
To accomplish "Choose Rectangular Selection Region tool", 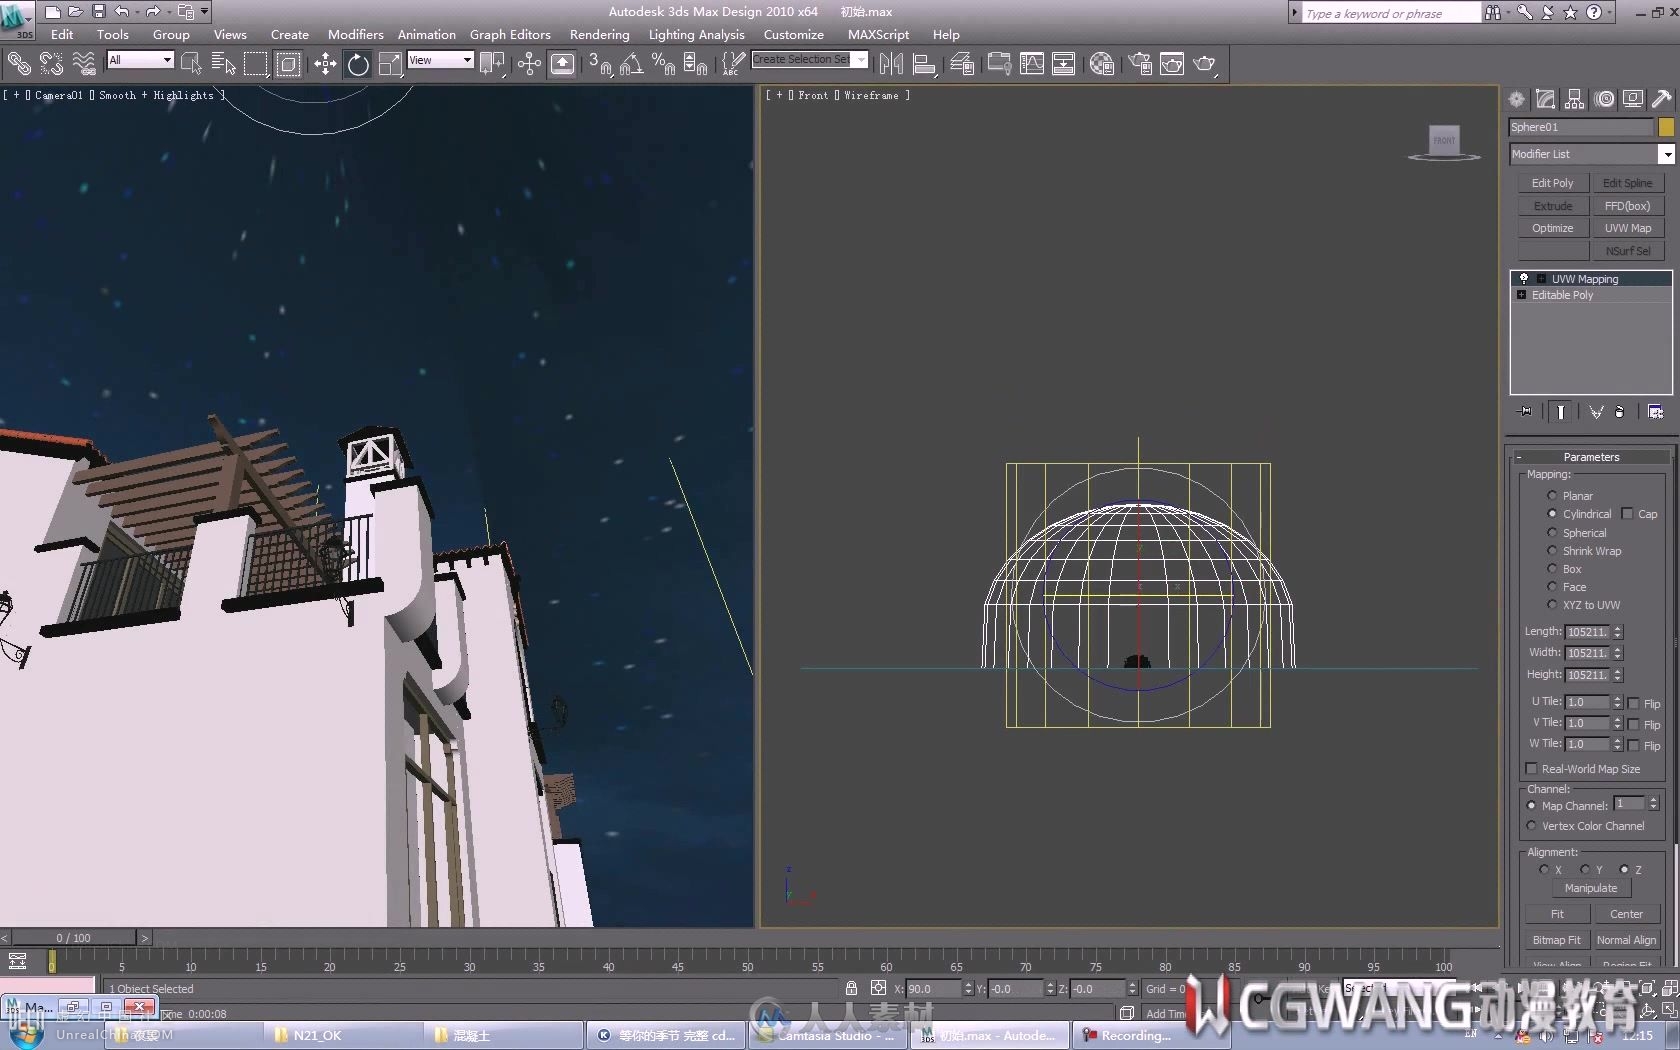I will [256, 64].
